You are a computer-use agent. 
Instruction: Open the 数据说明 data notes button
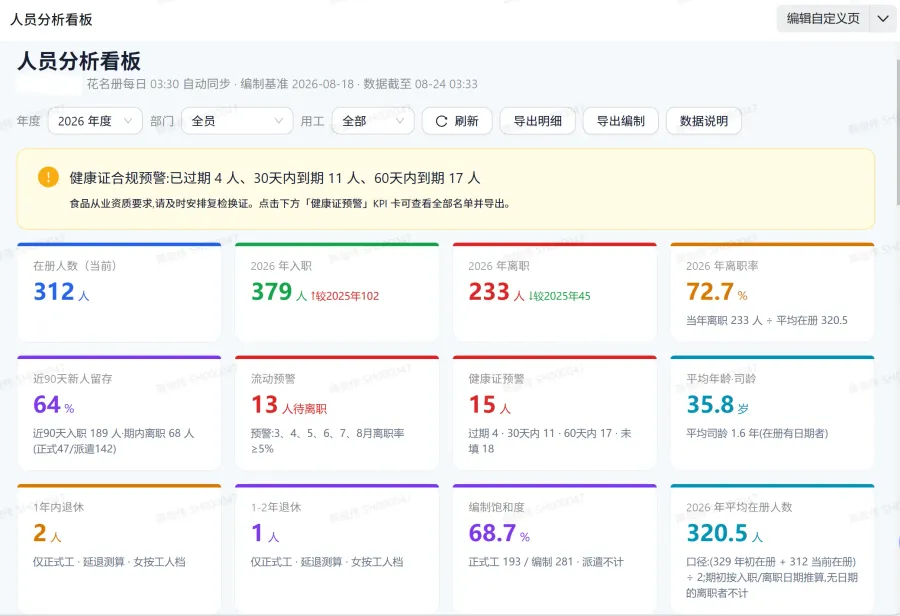[704, 121]
